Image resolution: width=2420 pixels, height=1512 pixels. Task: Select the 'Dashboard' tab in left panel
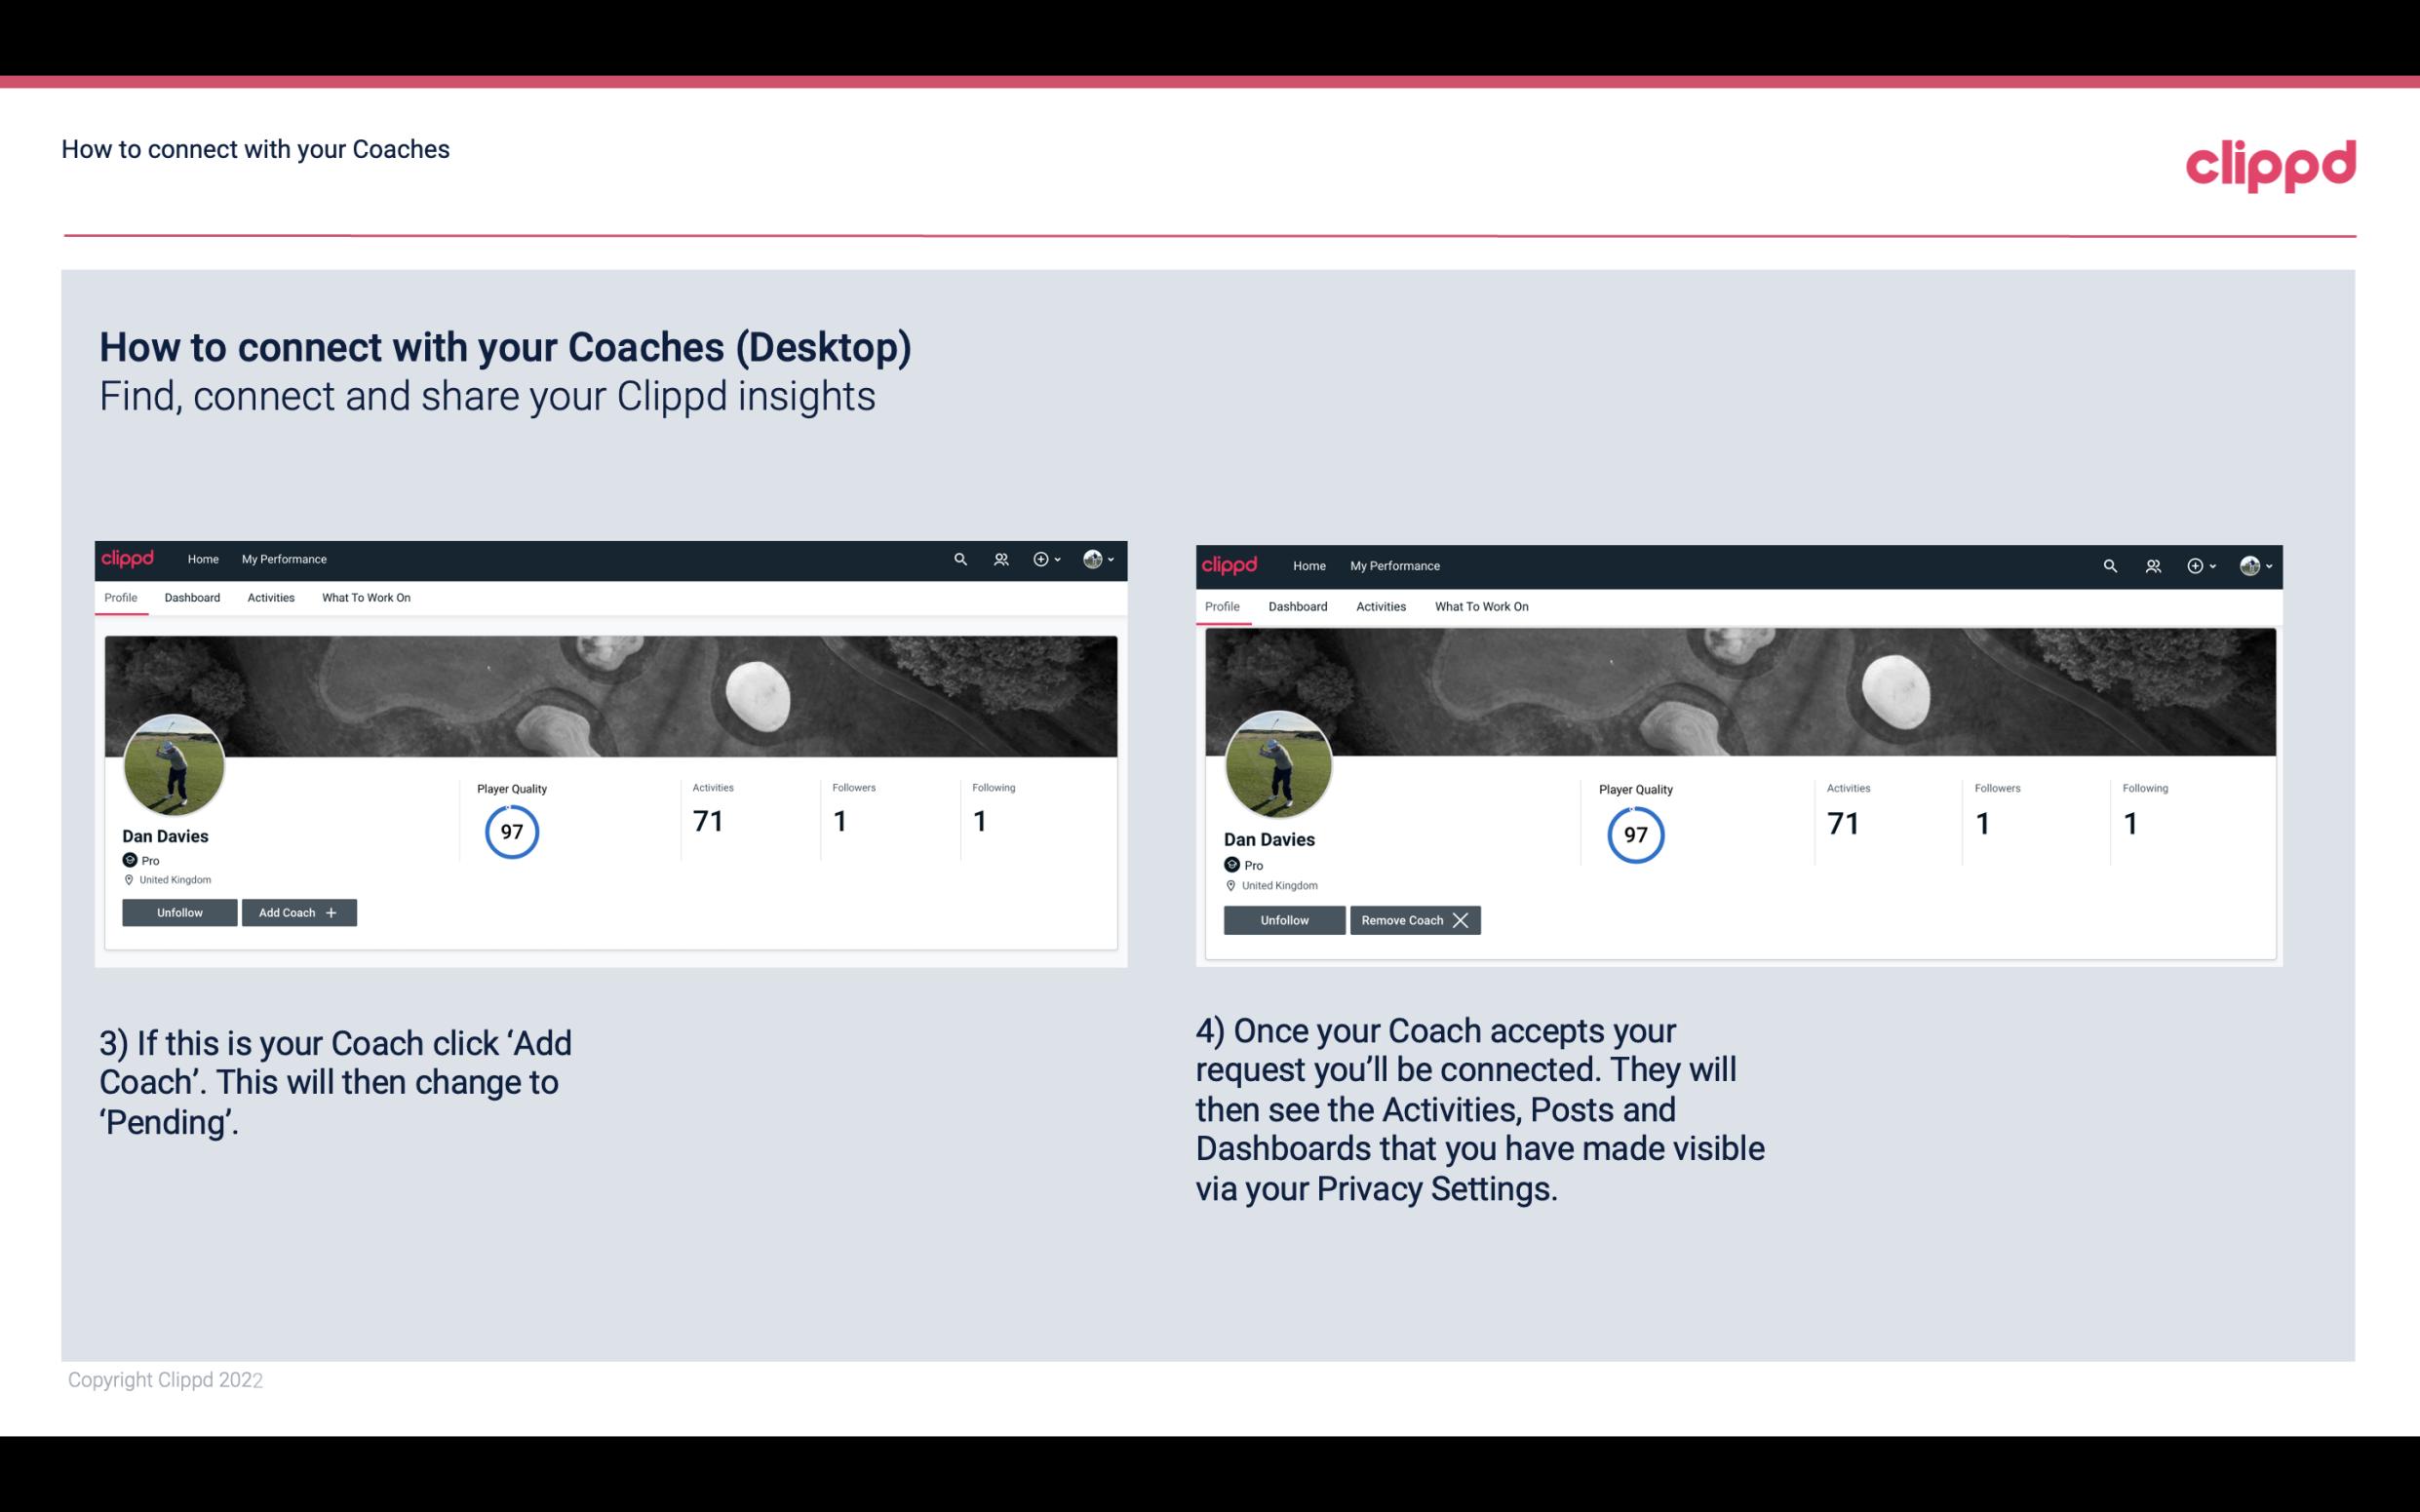(x=192, y=598)
